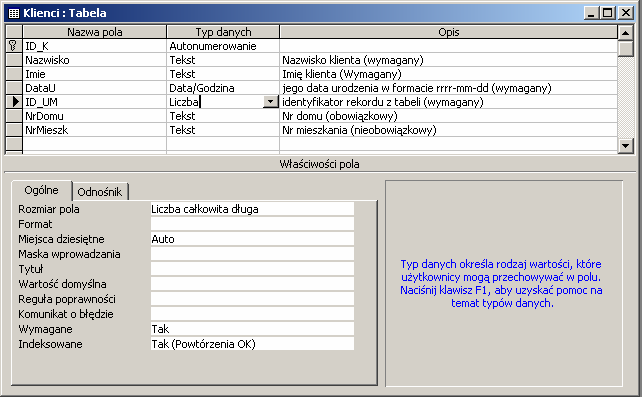Click the table icon in the Klienci title bar
Image resolution: width=642 pixels, height=397 pixels.
14,13
